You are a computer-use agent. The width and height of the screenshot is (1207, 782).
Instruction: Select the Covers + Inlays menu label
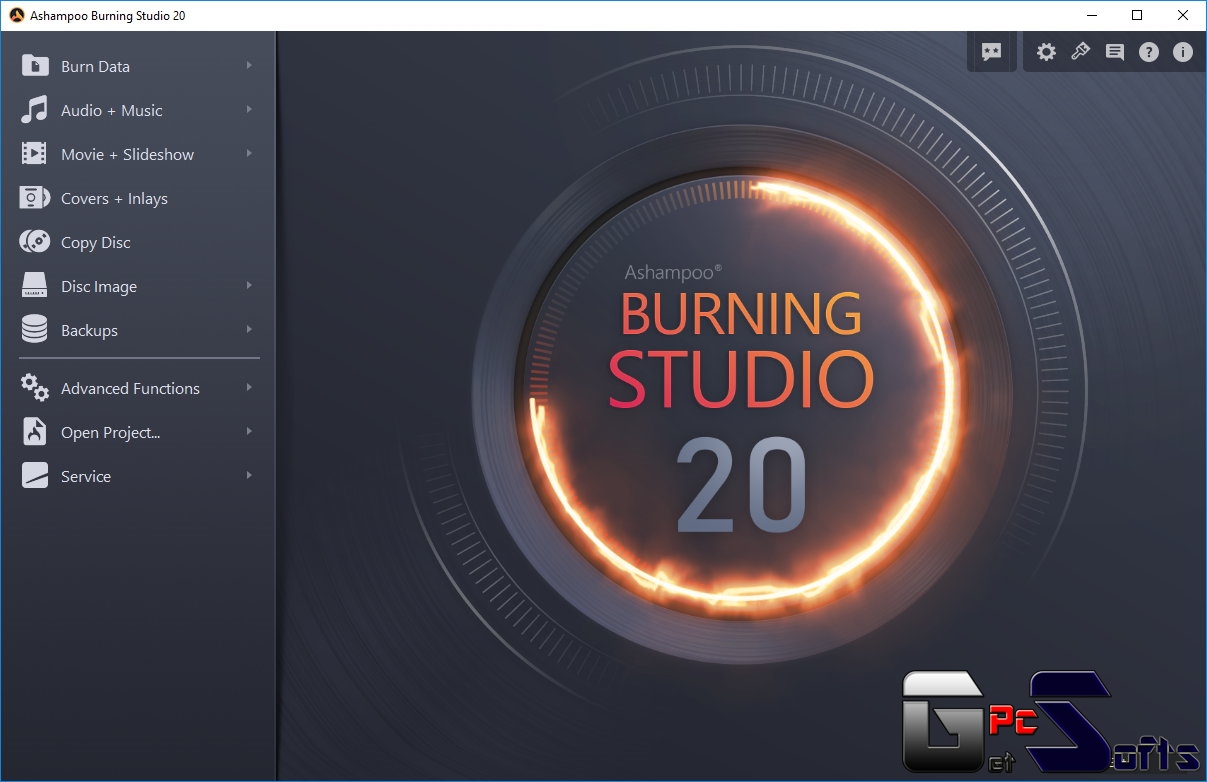(114, 199)
